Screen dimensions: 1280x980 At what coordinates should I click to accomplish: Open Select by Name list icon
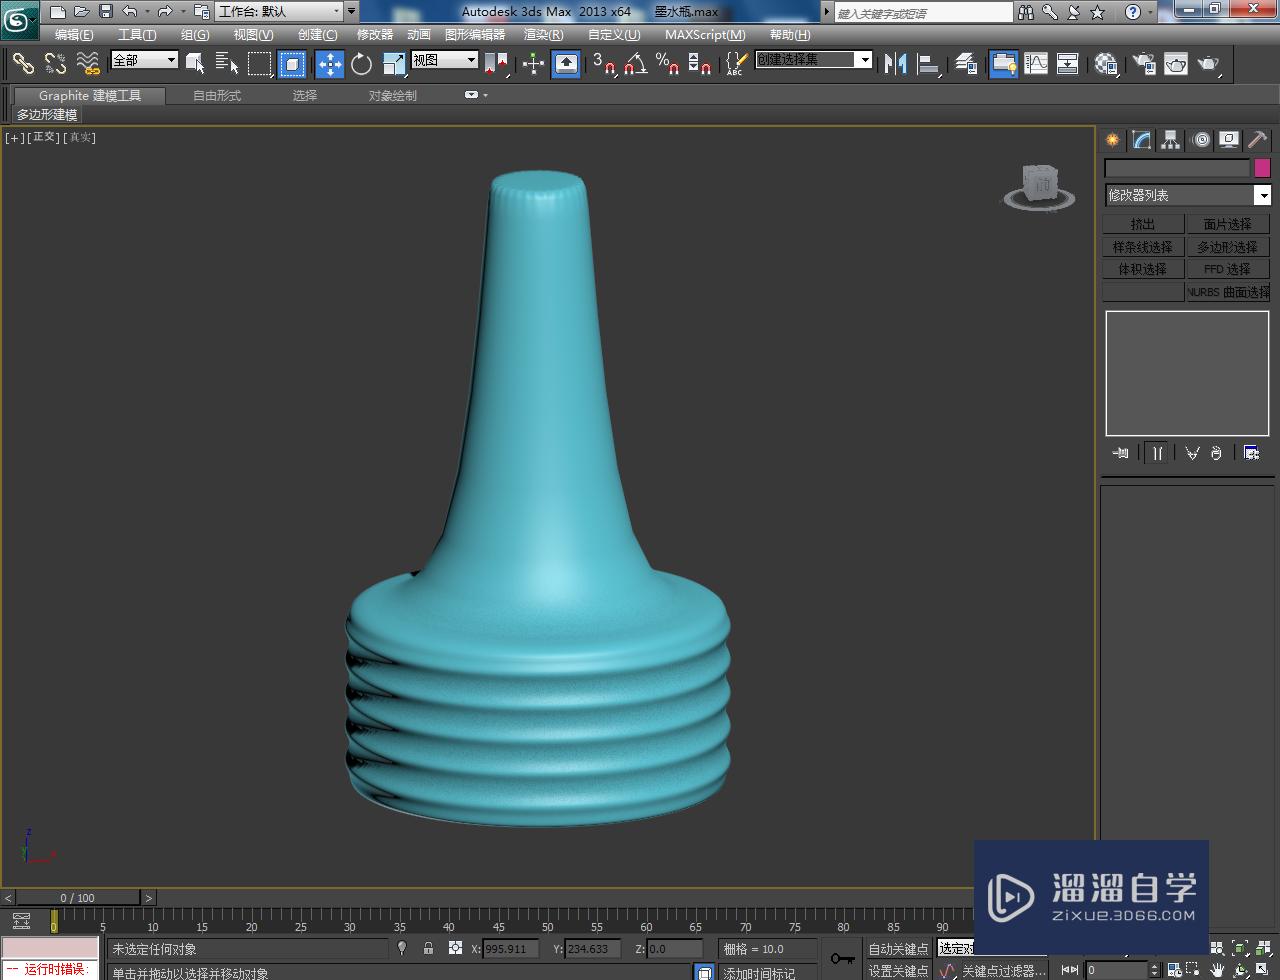coord(227,64)
